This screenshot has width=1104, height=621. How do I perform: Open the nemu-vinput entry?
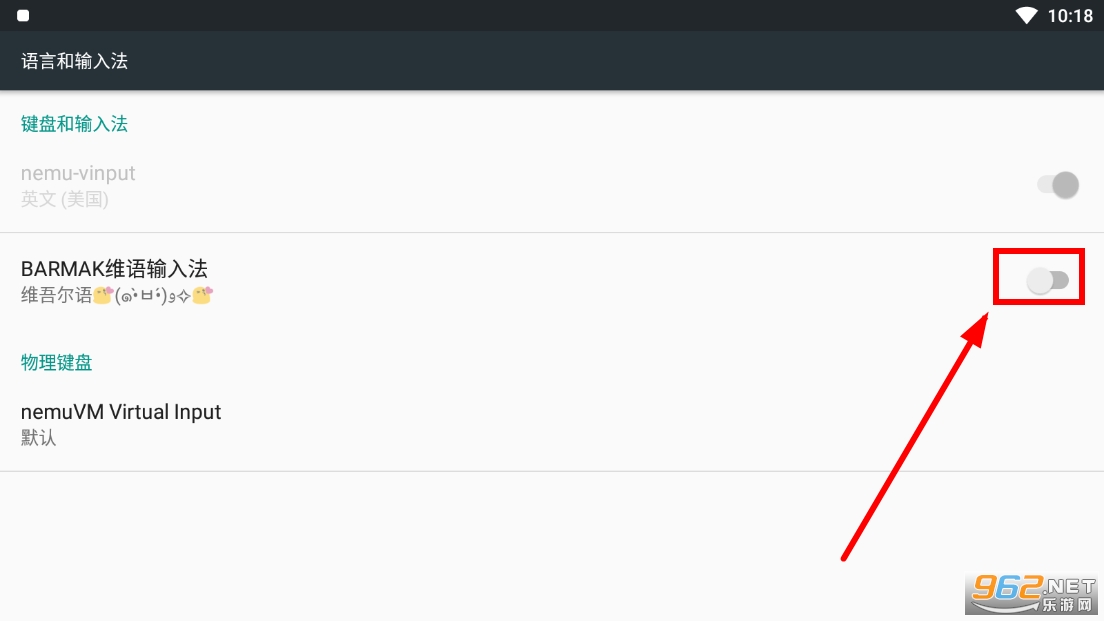(x=78, y=174)
